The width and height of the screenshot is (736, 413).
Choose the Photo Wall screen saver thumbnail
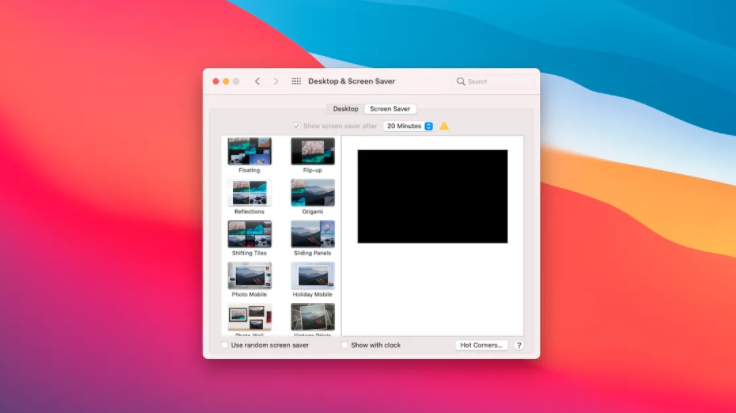[x=249, y=317]
